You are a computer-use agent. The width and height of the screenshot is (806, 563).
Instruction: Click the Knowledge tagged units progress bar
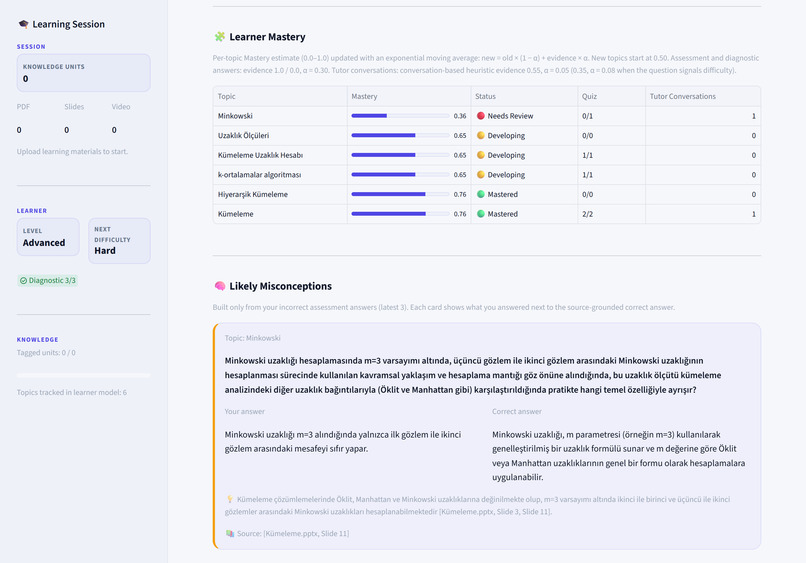pos(83,375)
